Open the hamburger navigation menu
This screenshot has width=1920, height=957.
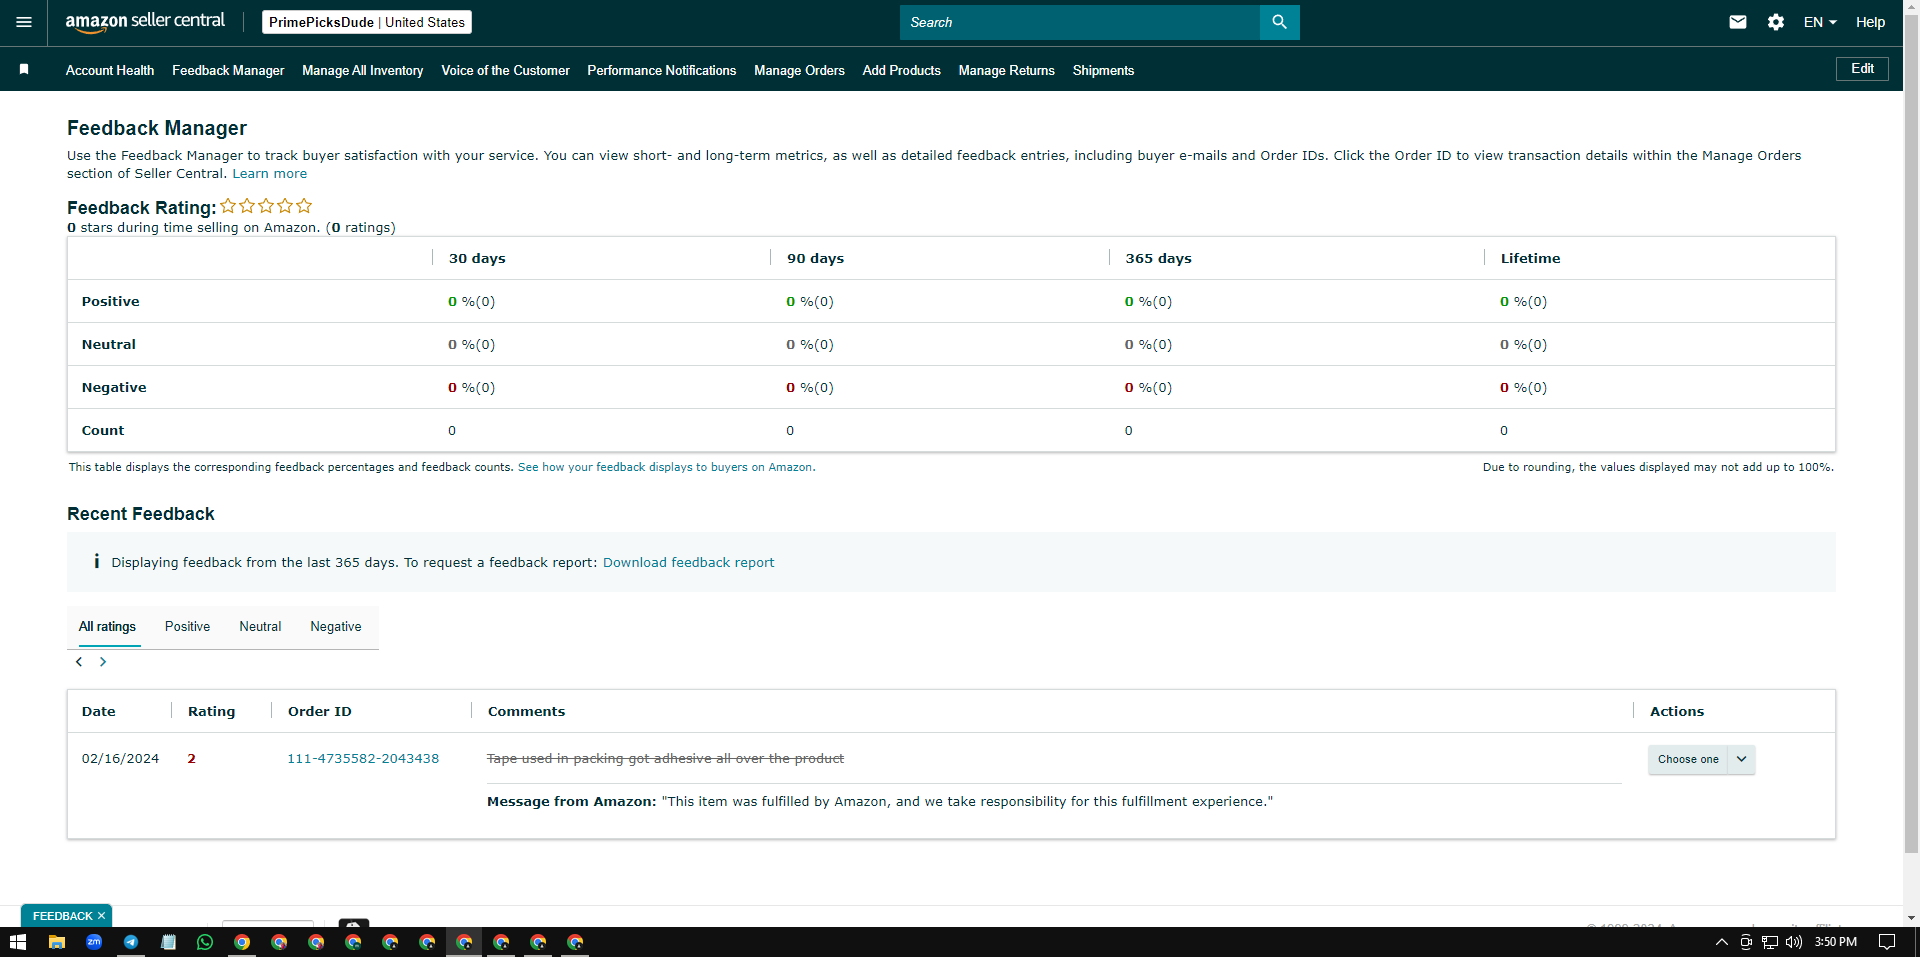[x=24, y=22]
